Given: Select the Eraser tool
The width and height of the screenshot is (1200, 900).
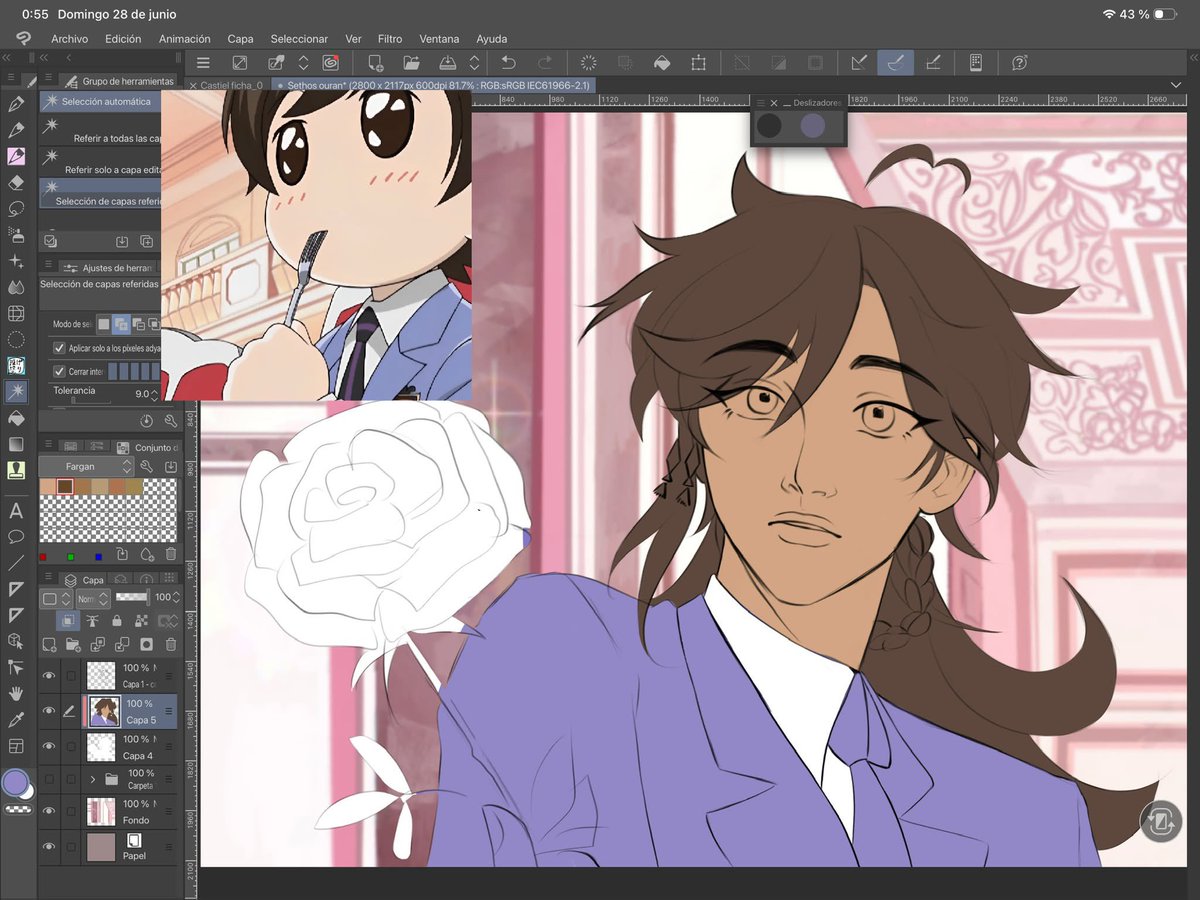Looking at the screenshot, I should (x=16, y=182).
